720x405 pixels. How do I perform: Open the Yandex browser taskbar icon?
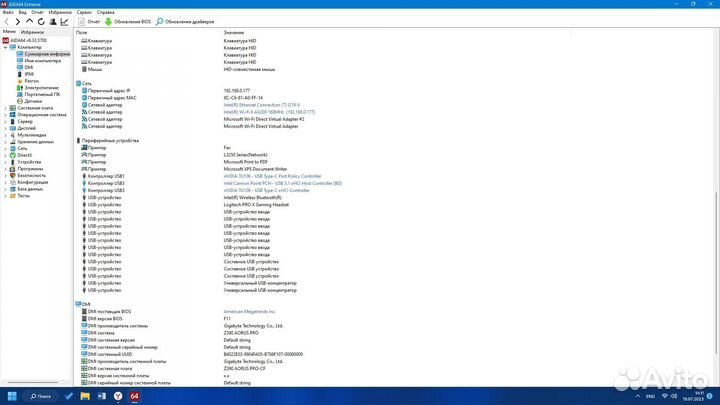click(x=118, y=396)
